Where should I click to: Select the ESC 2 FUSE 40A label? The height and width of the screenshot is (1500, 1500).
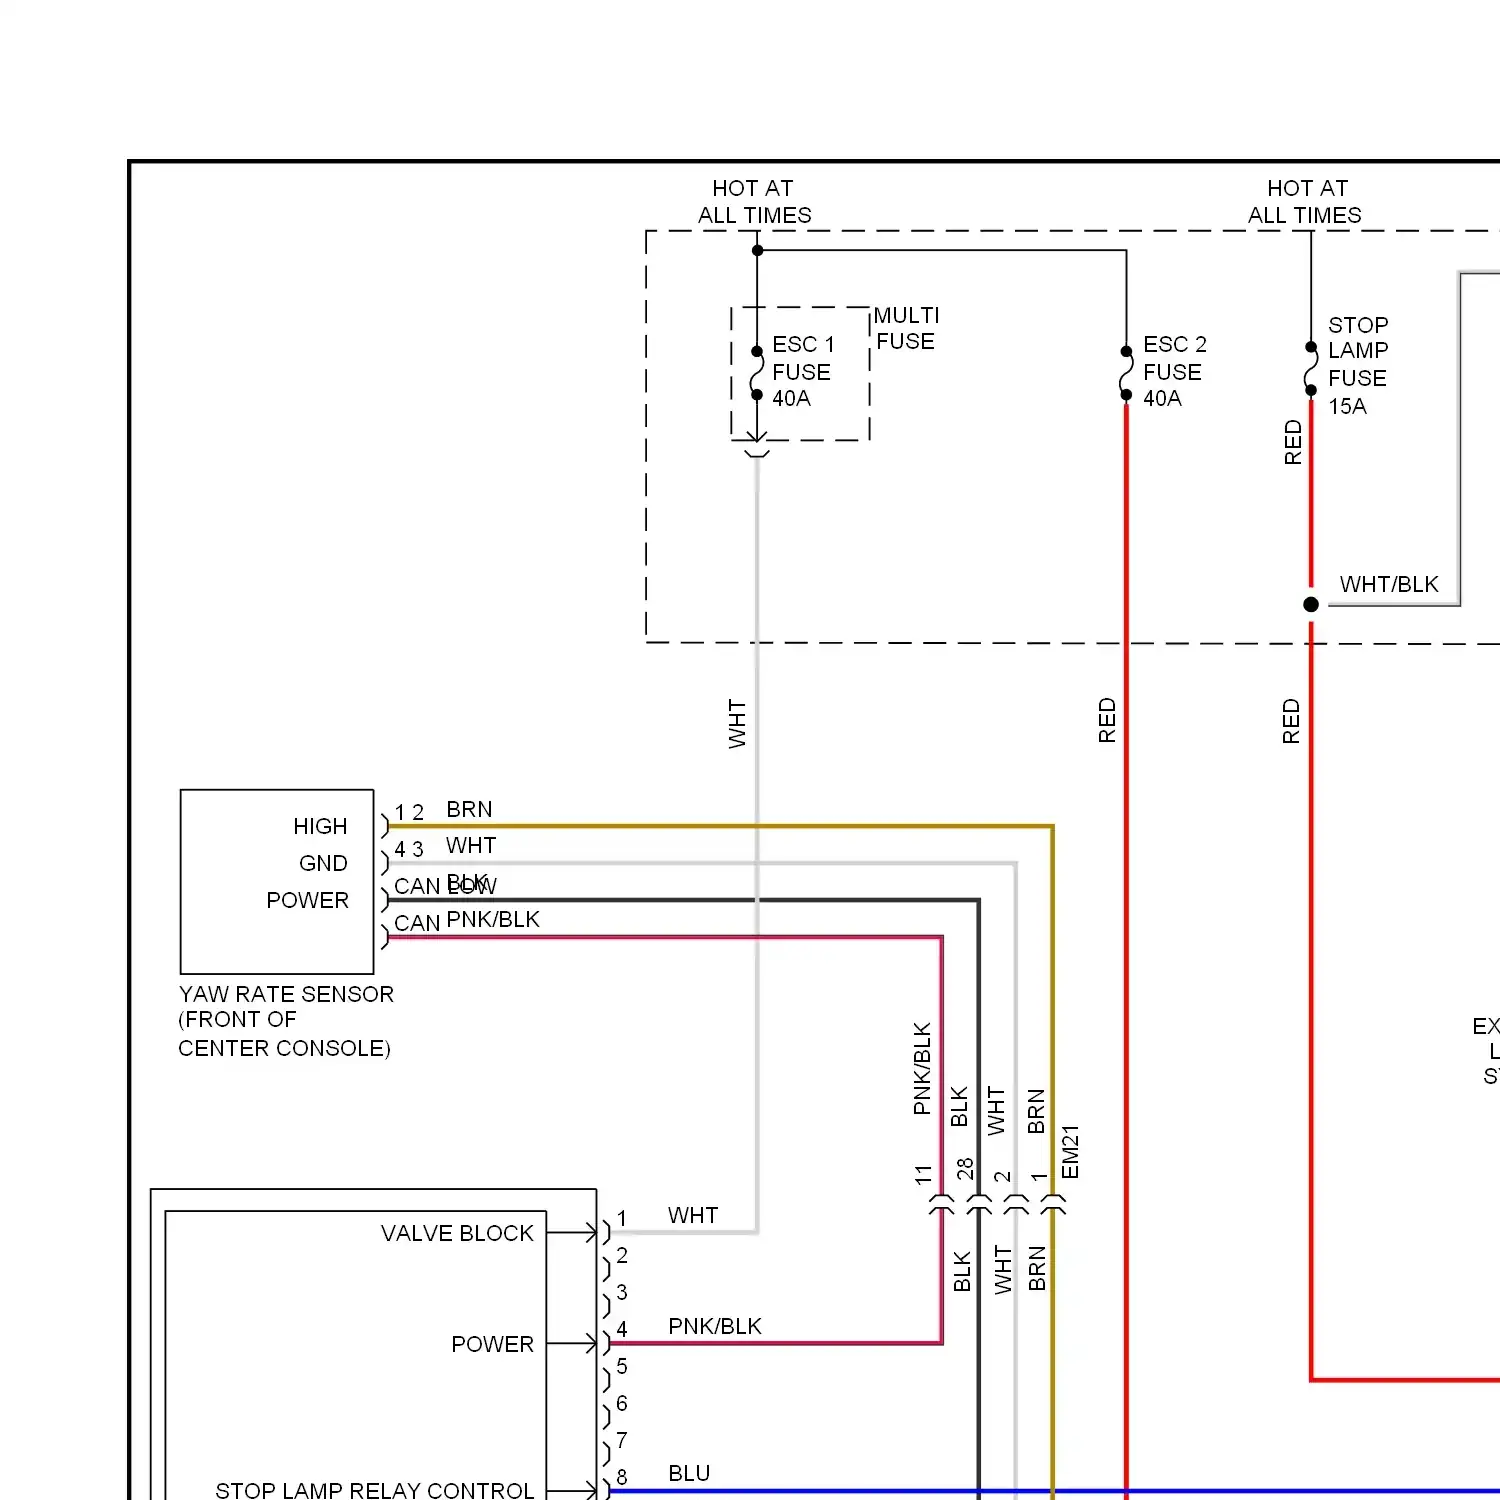point(1175,371)
